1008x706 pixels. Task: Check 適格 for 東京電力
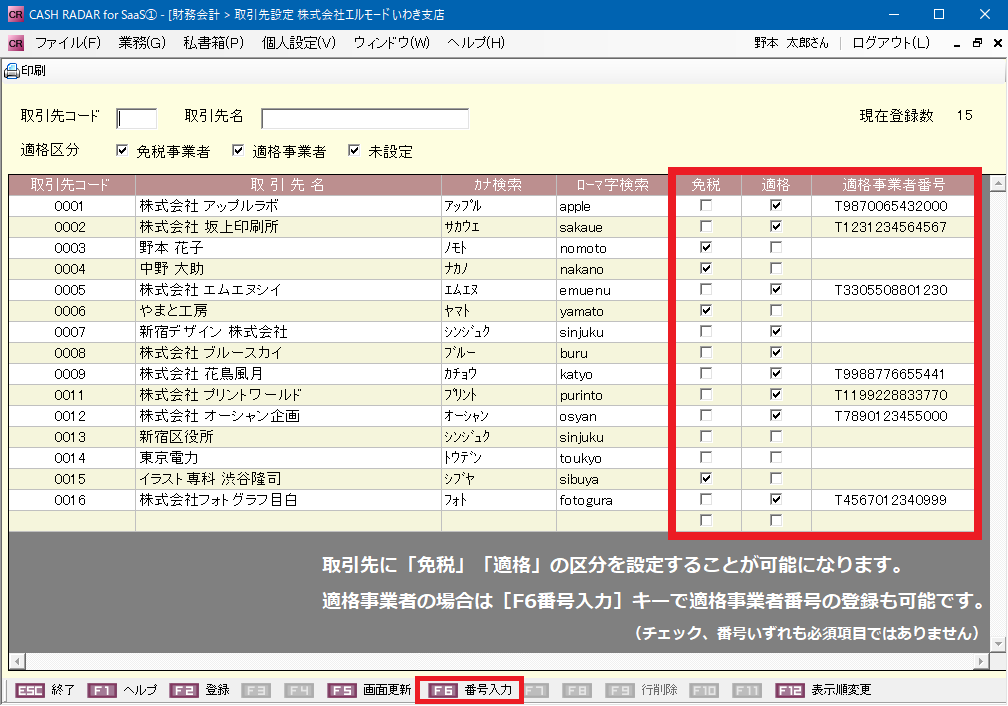pyautogui.click(x=776, y=458)
